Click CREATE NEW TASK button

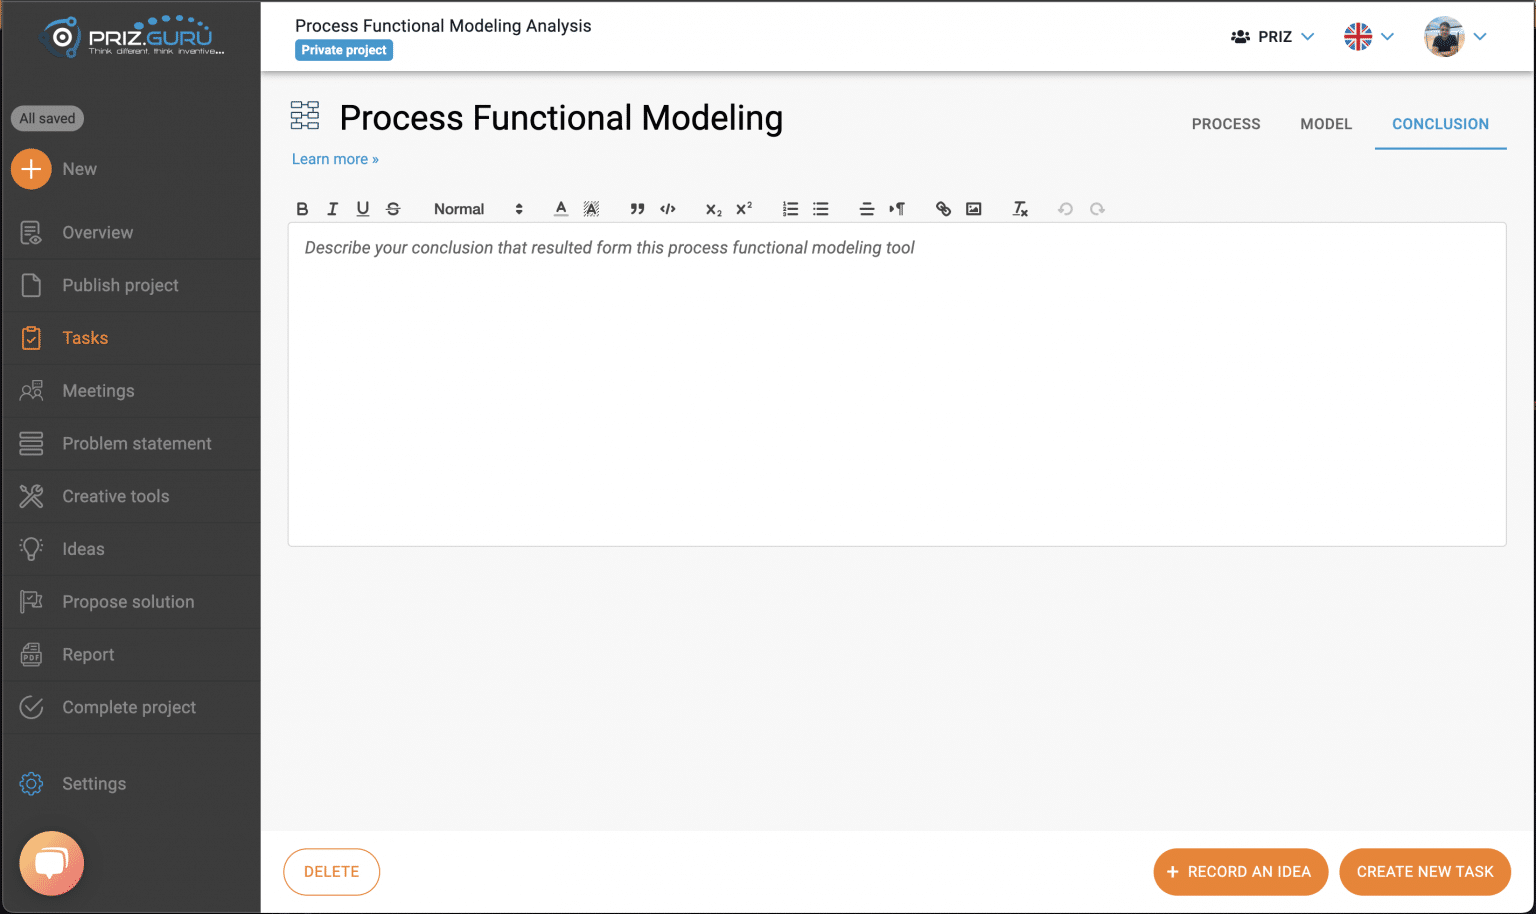point(1425,872)
